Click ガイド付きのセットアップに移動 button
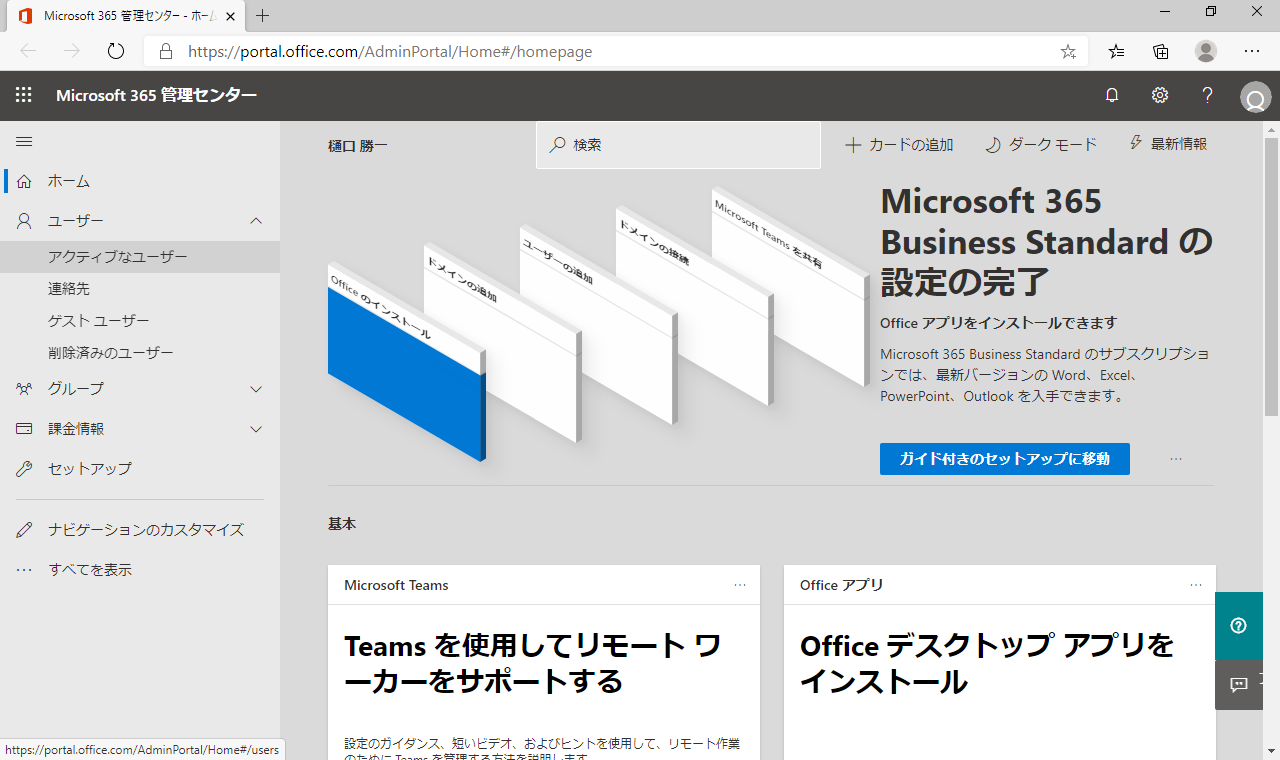This screenshot has height=760, width=1280. point(1005,459)
